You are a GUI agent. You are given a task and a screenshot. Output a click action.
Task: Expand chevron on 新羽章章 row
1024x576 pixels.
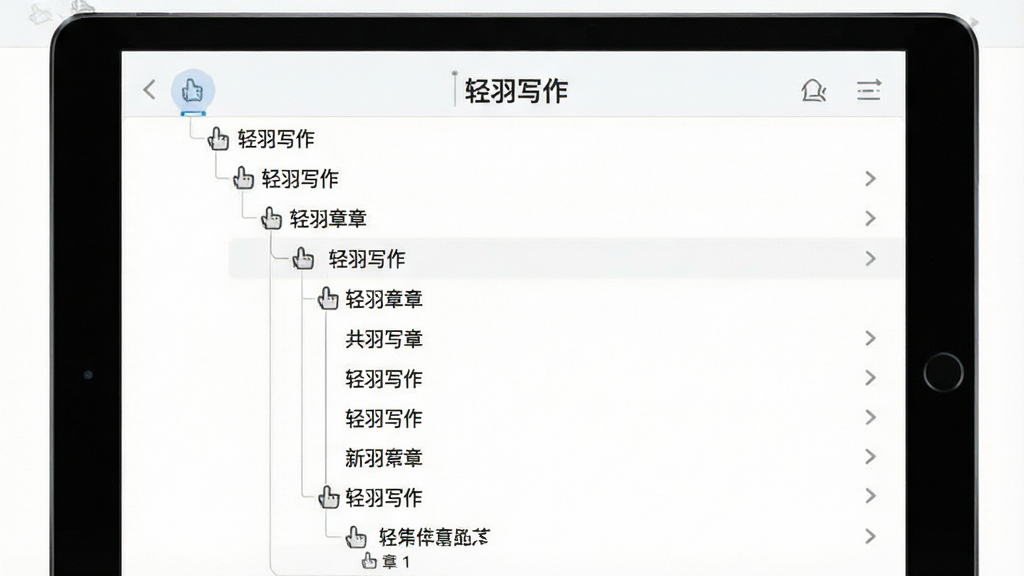pos(870,457)
